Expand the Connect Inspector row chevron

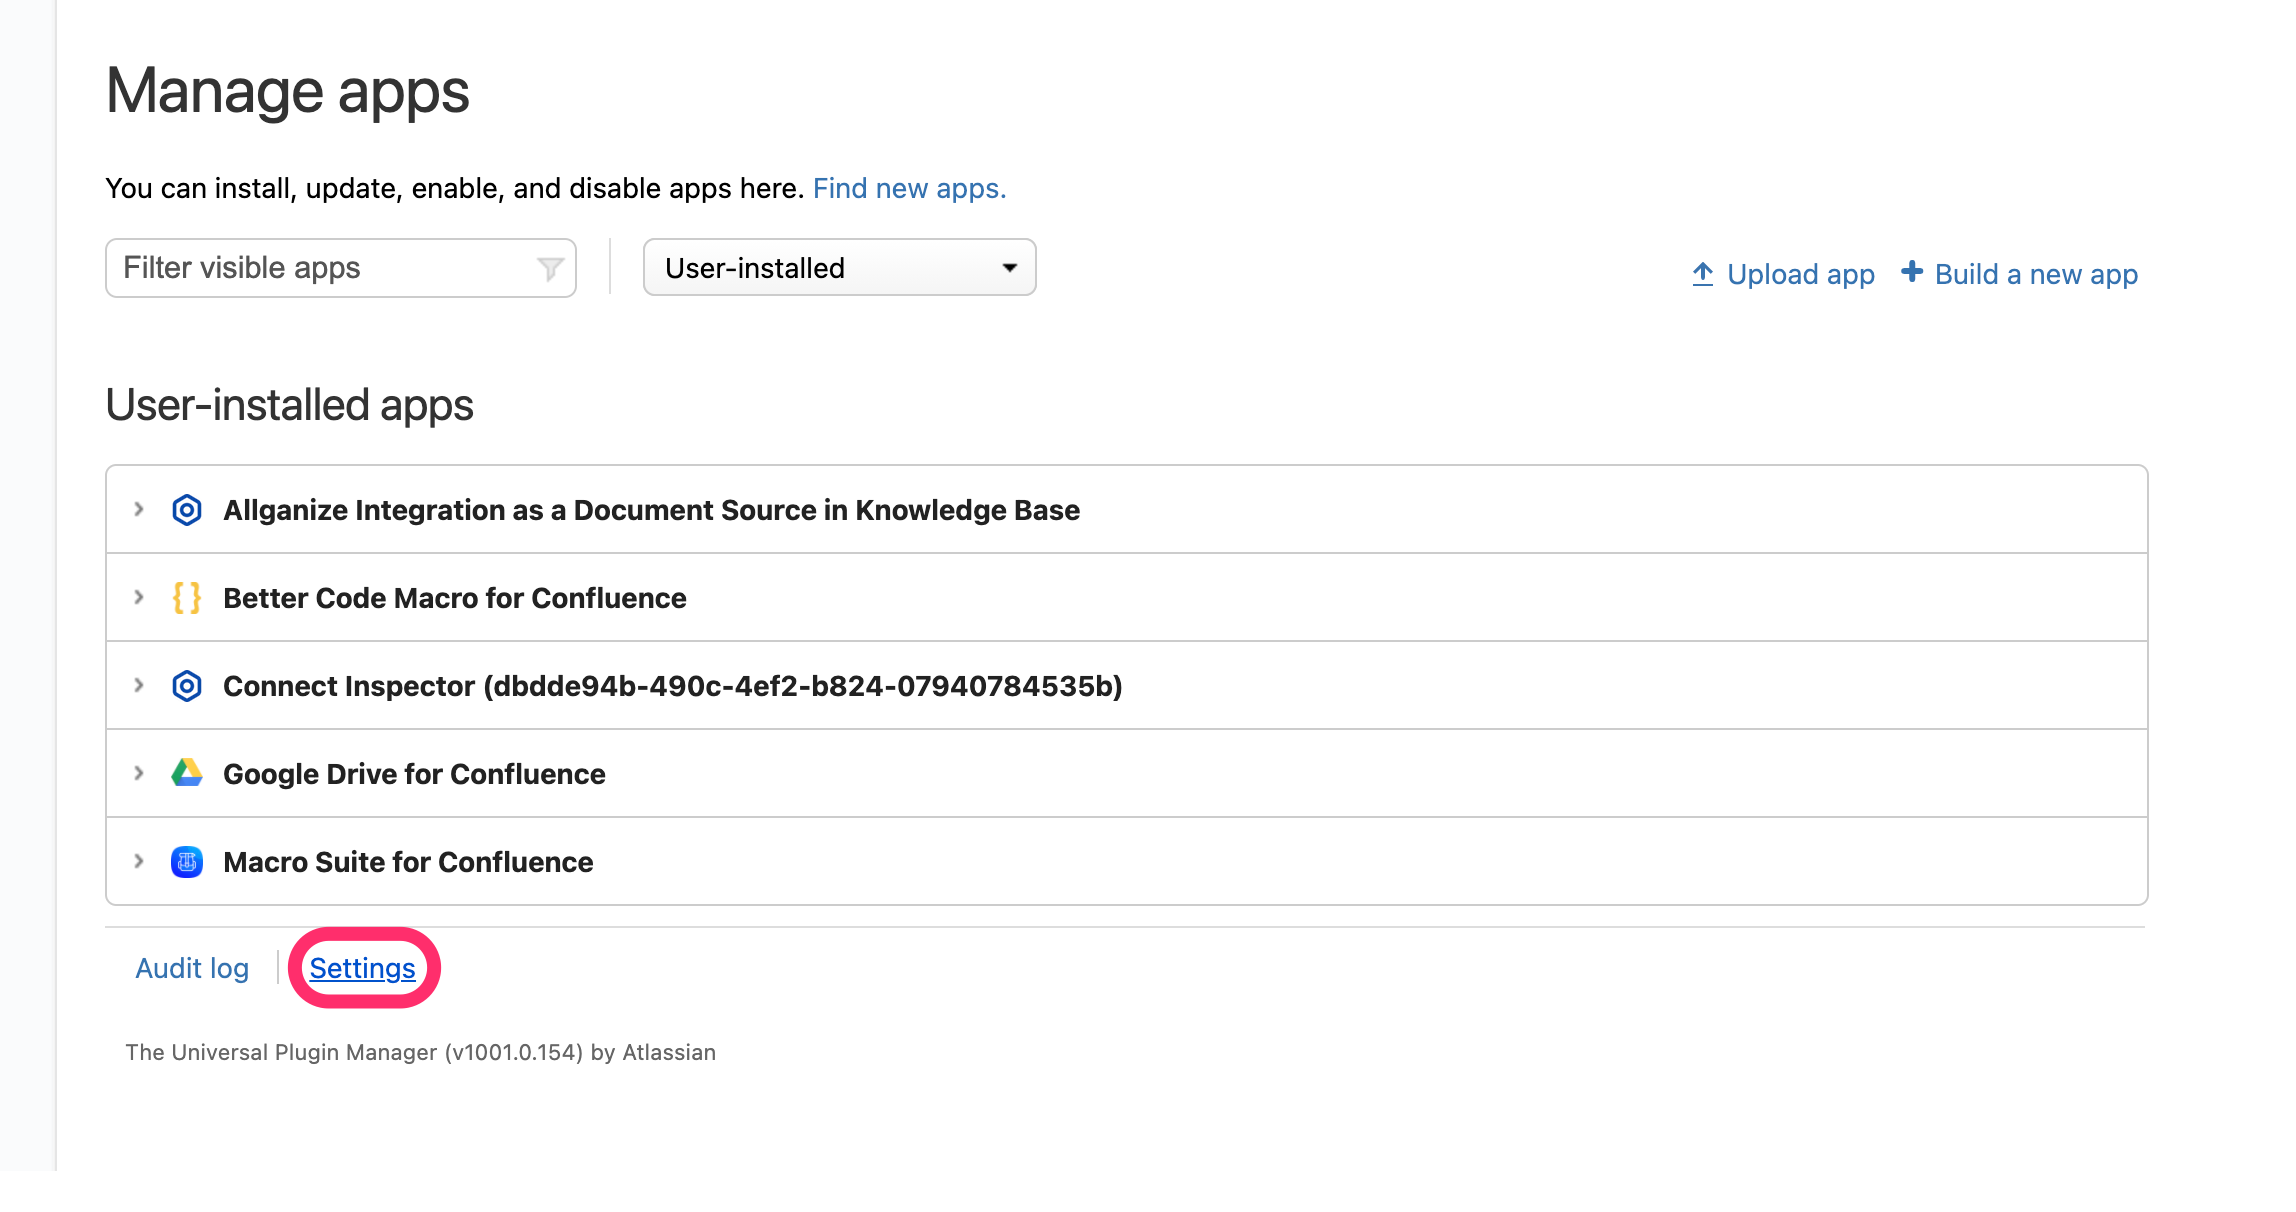pos(139,685)
